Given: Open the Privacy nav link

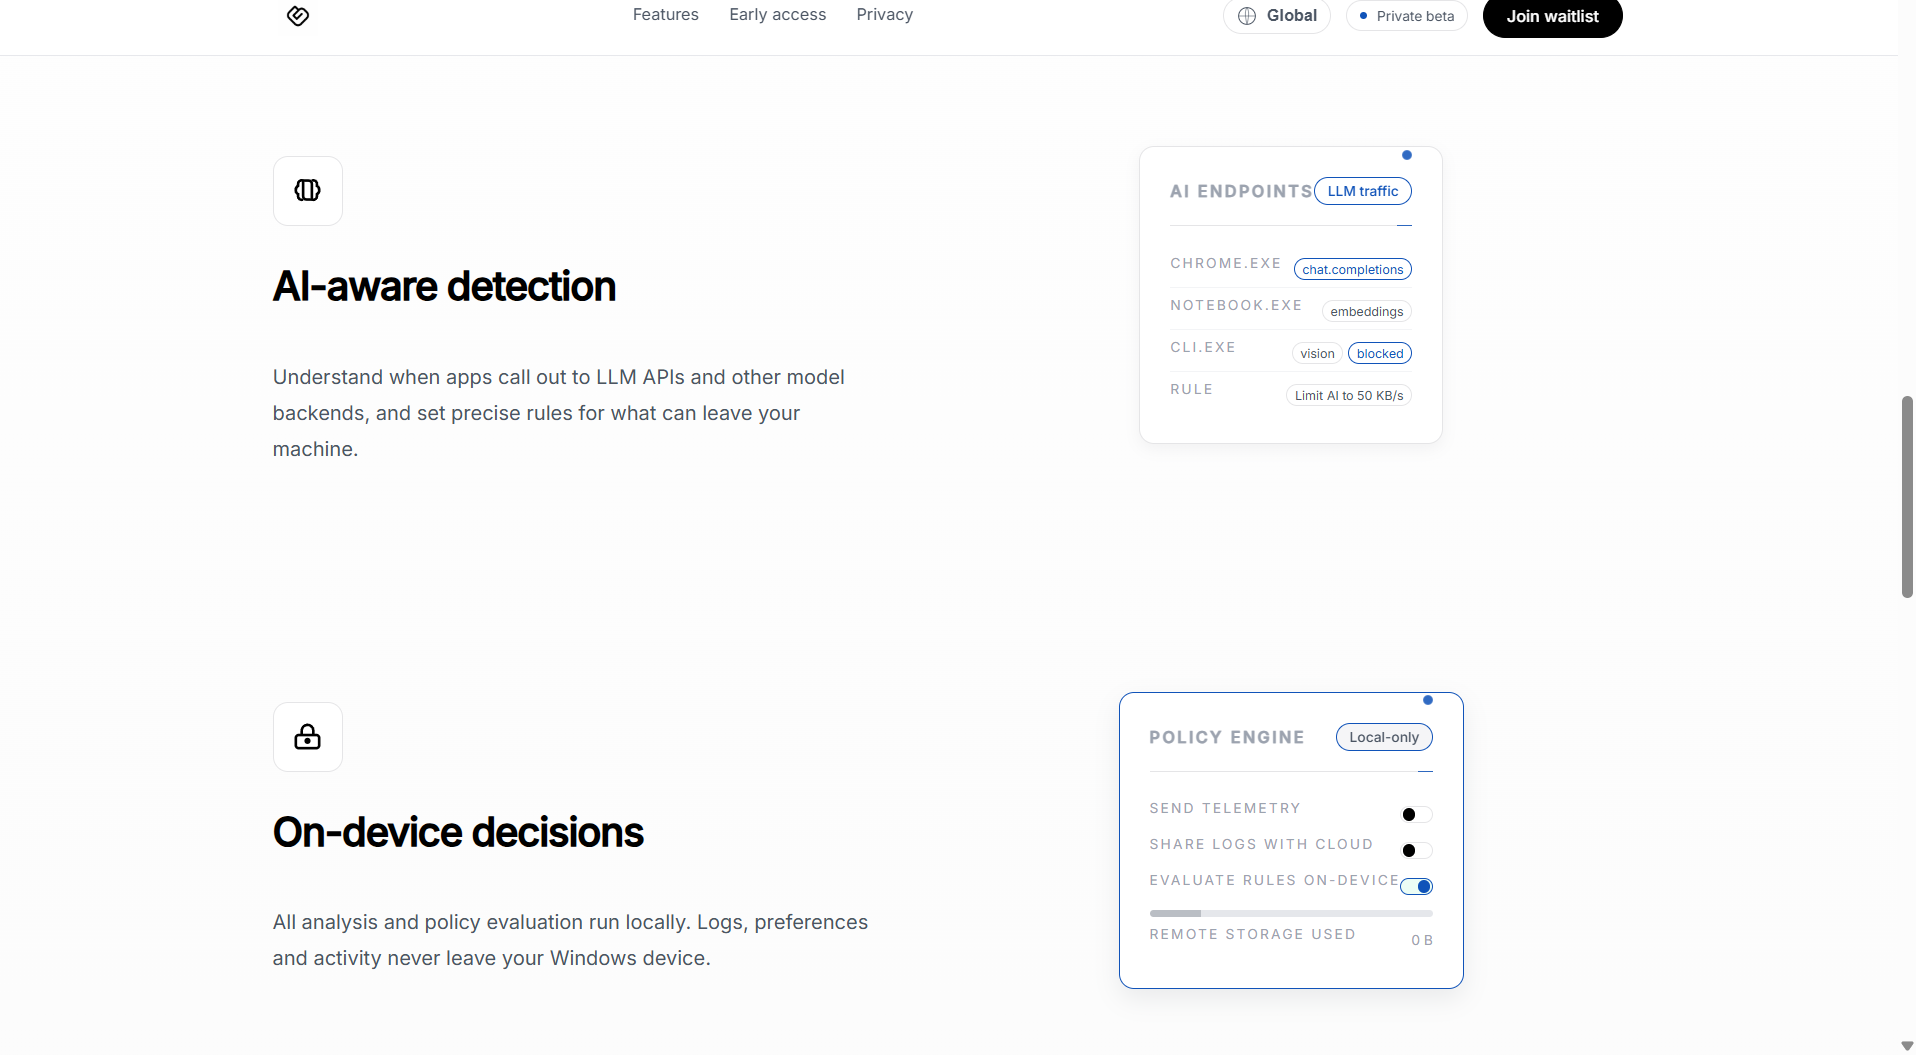Looking at the screenshot, I should coord(884,15).
